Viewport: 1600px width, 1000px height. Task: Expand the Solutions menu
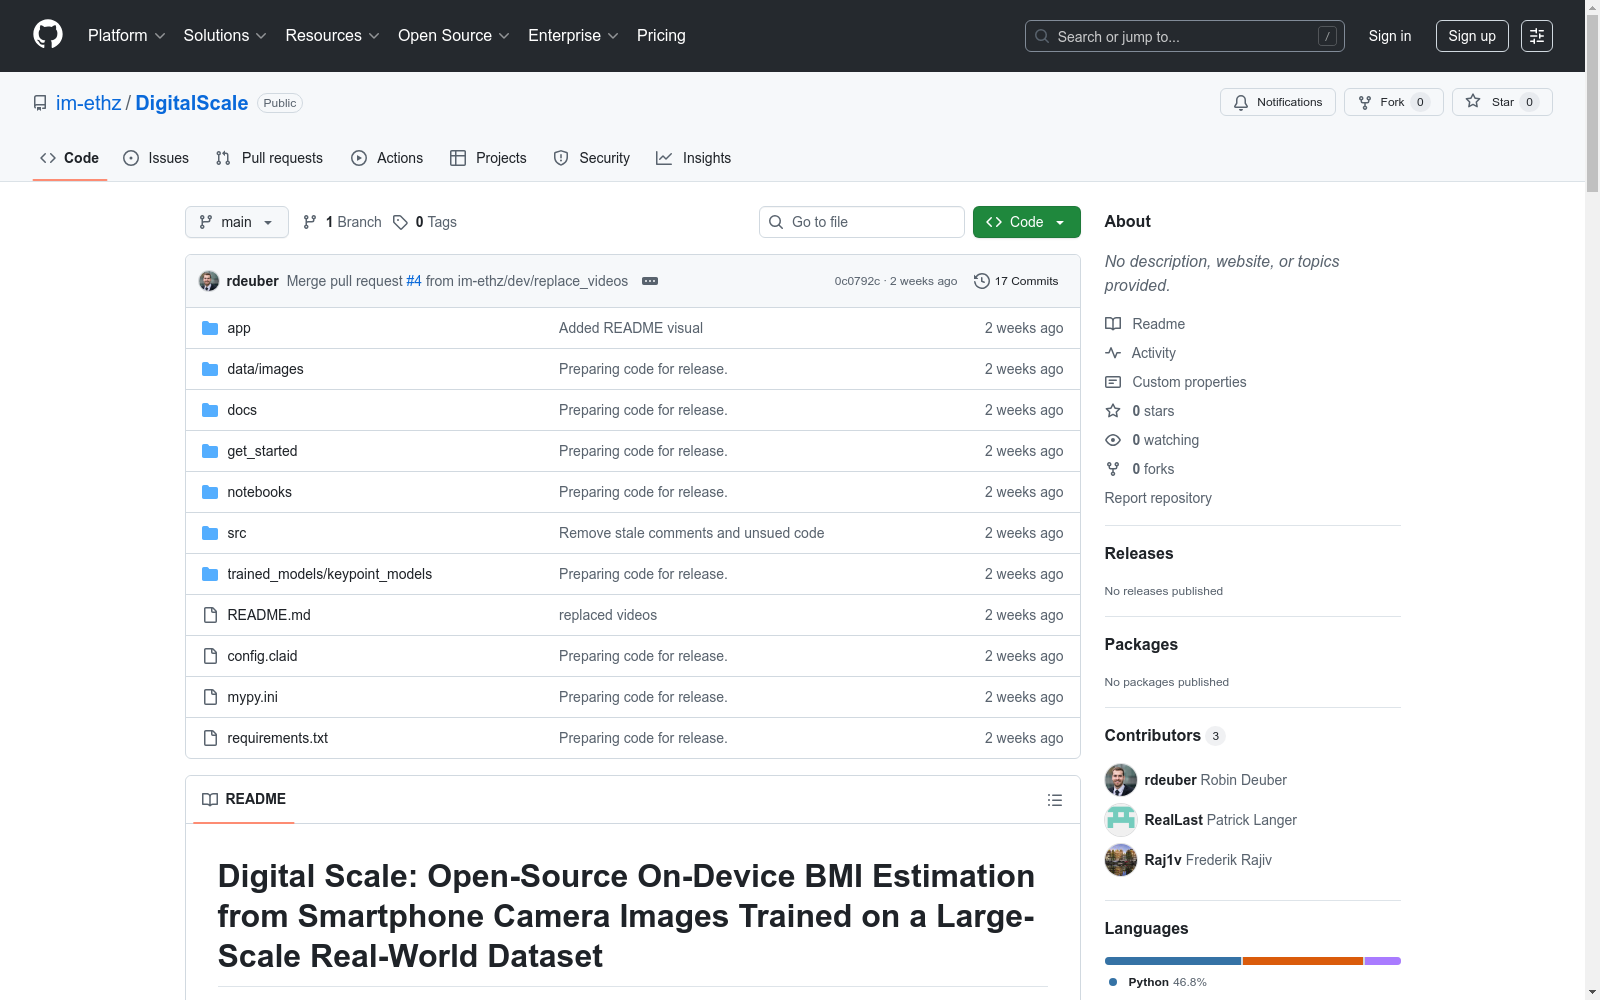point(225,36)
